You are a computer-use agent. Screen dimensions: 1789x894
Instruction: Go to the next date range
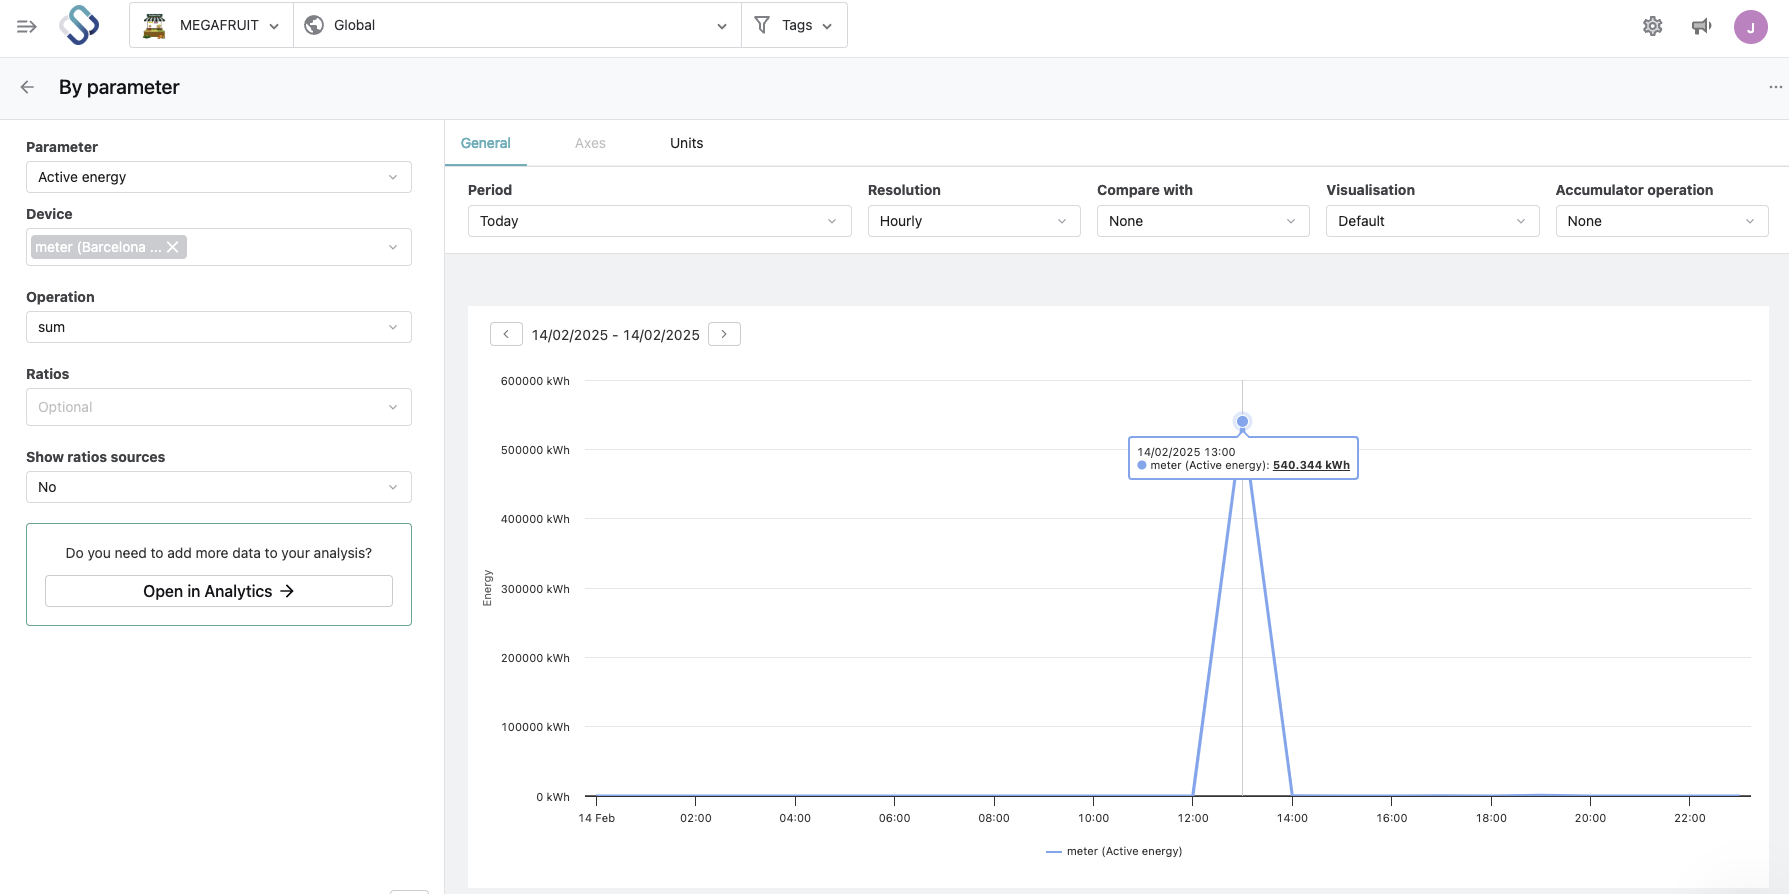coord(724,334)
